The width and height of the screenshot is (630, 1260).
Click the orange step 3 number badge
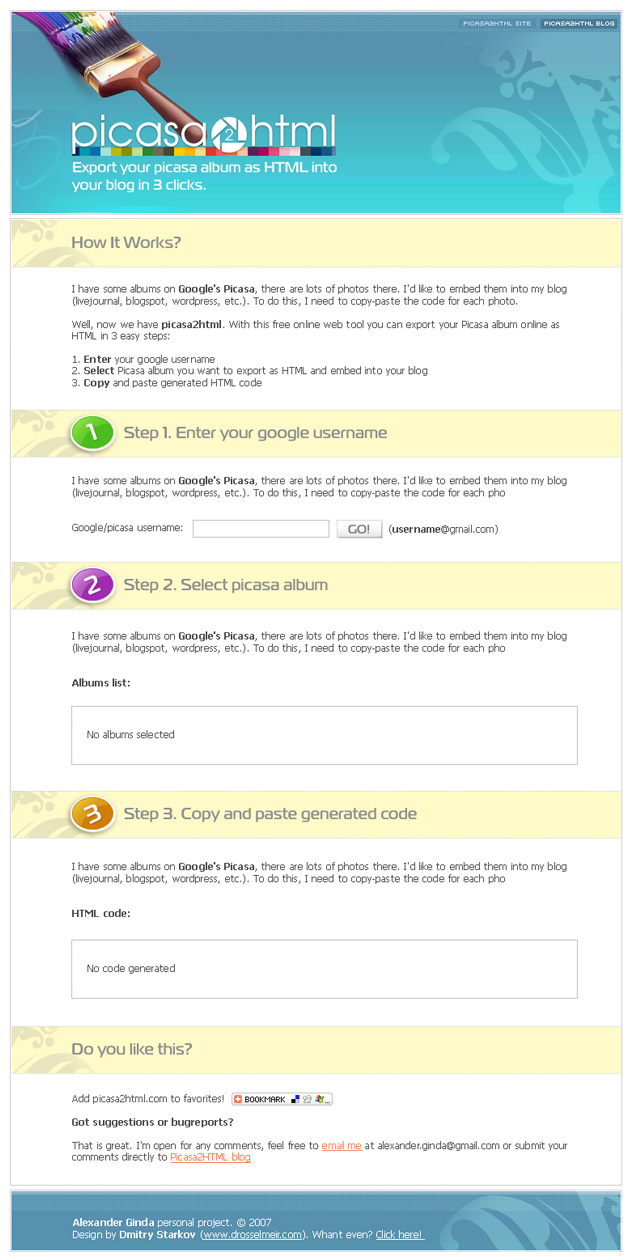pyautogui.click(x=93, y=814)
